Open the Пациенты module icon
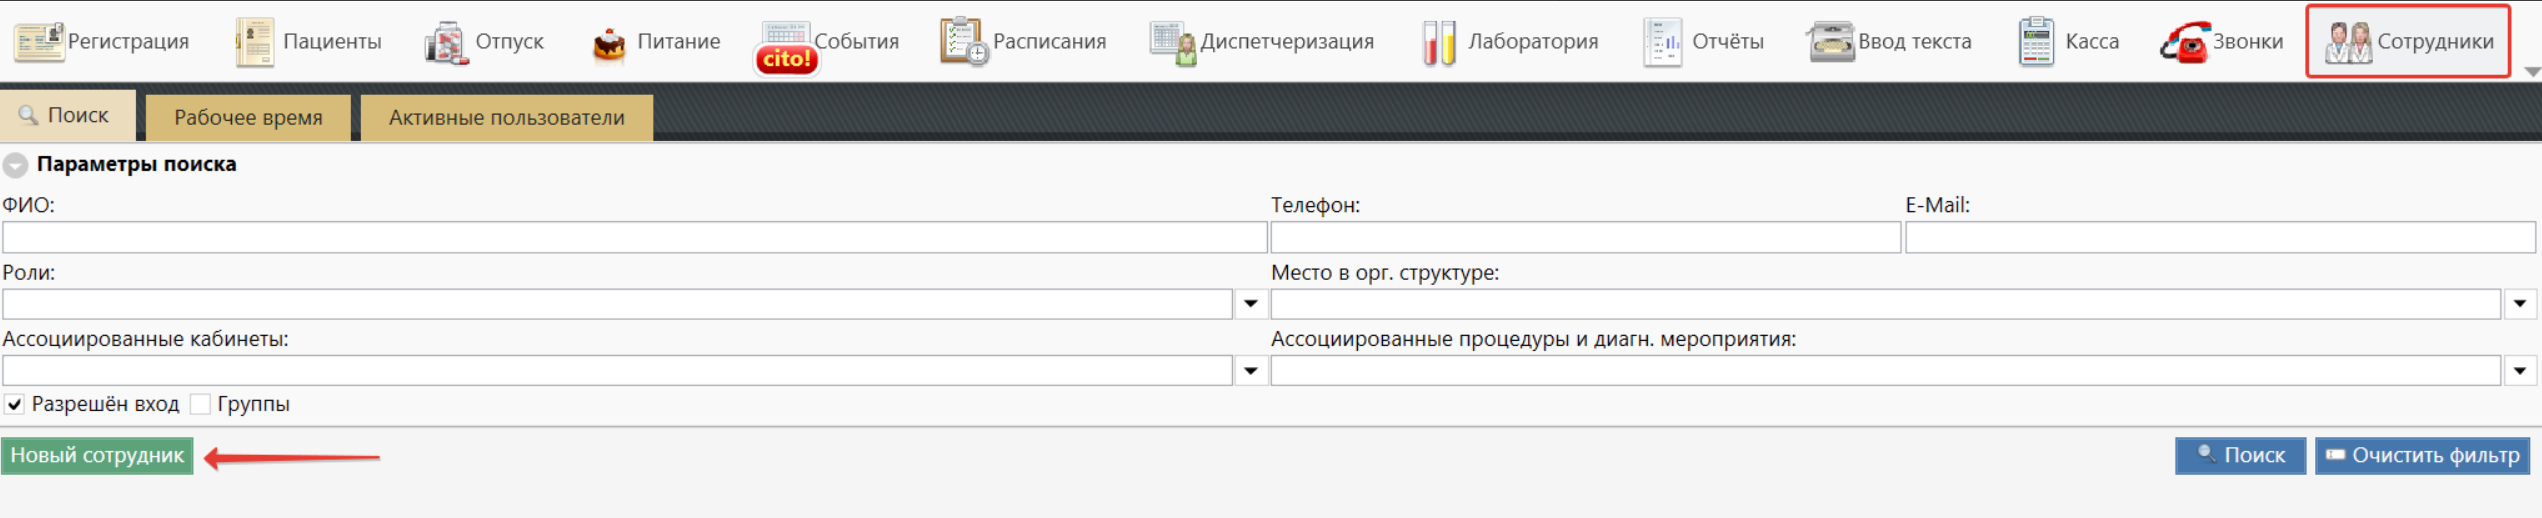2542x518 pixels. point(254,42)
